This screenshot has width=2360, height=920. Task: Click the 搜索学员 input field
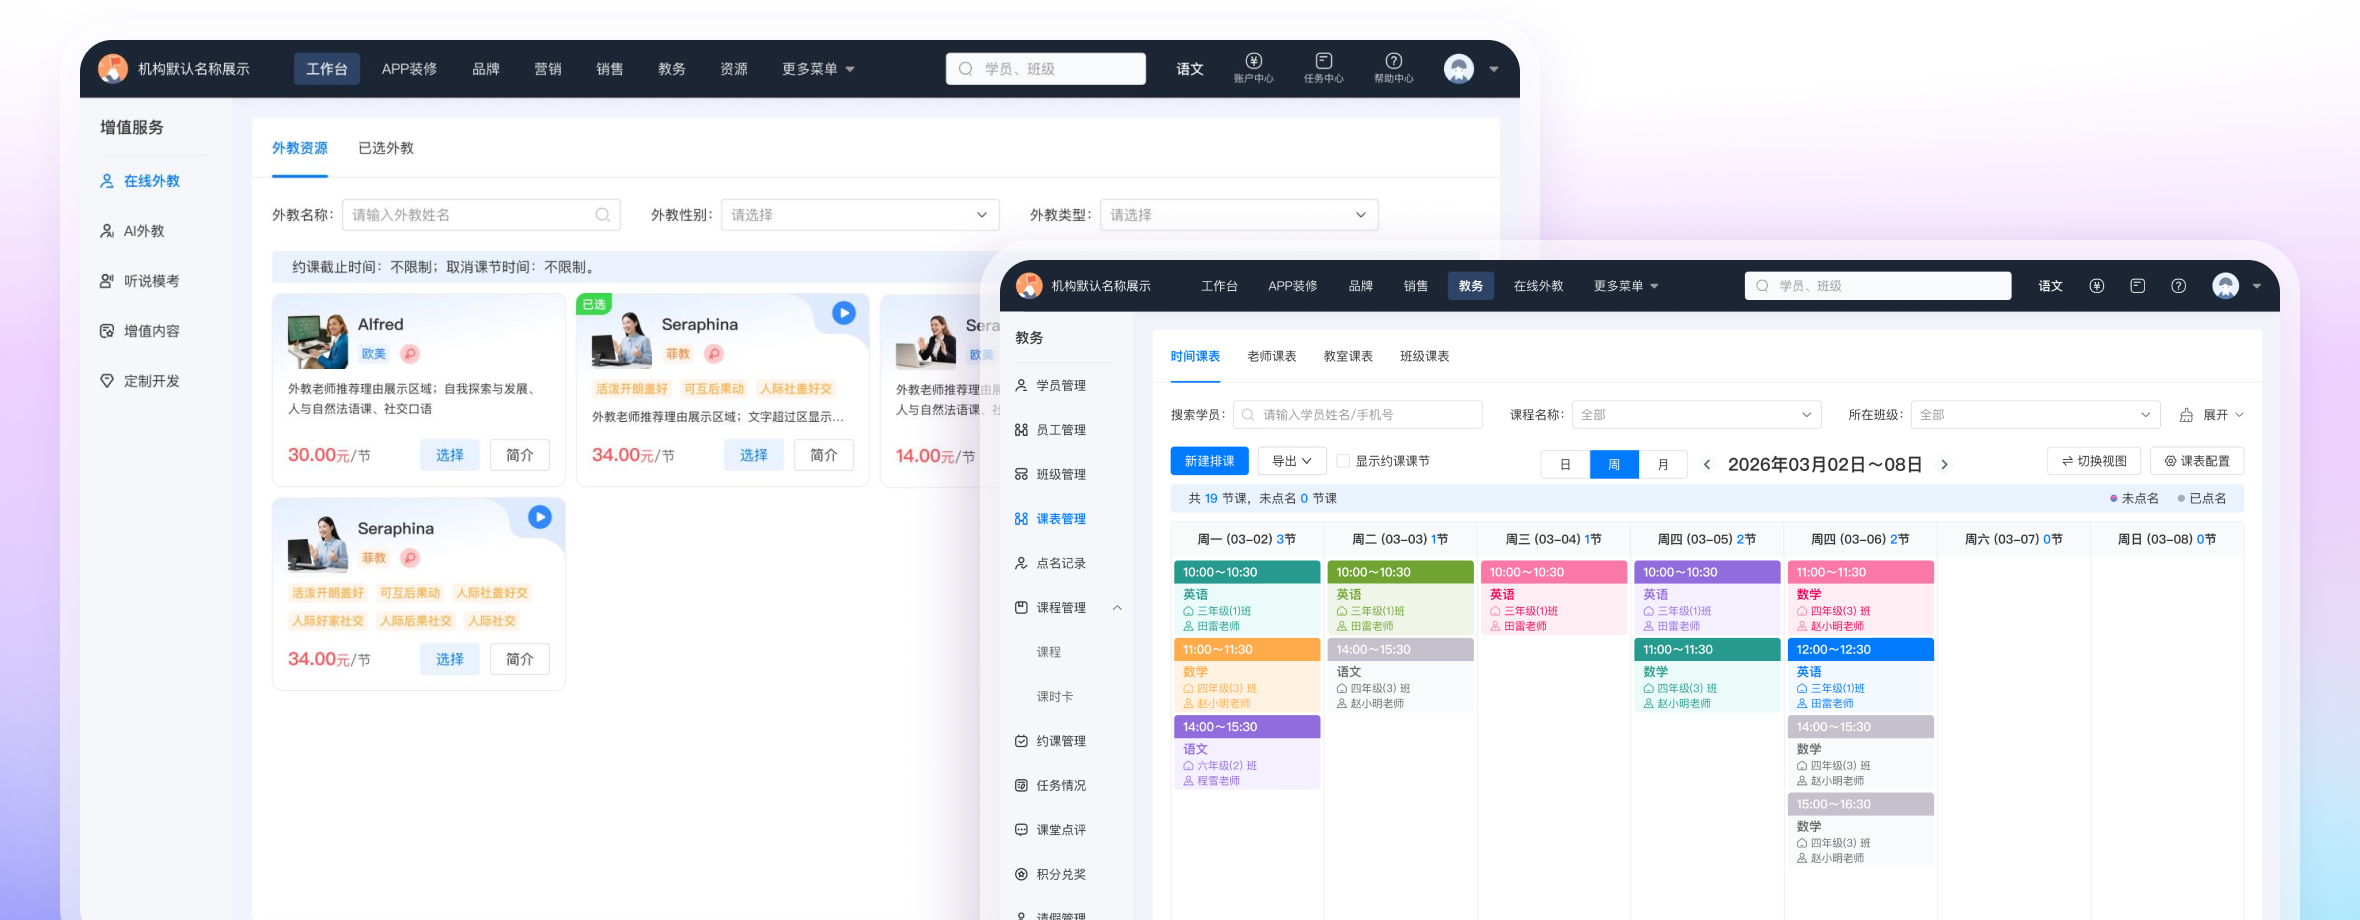(1358, 415)
